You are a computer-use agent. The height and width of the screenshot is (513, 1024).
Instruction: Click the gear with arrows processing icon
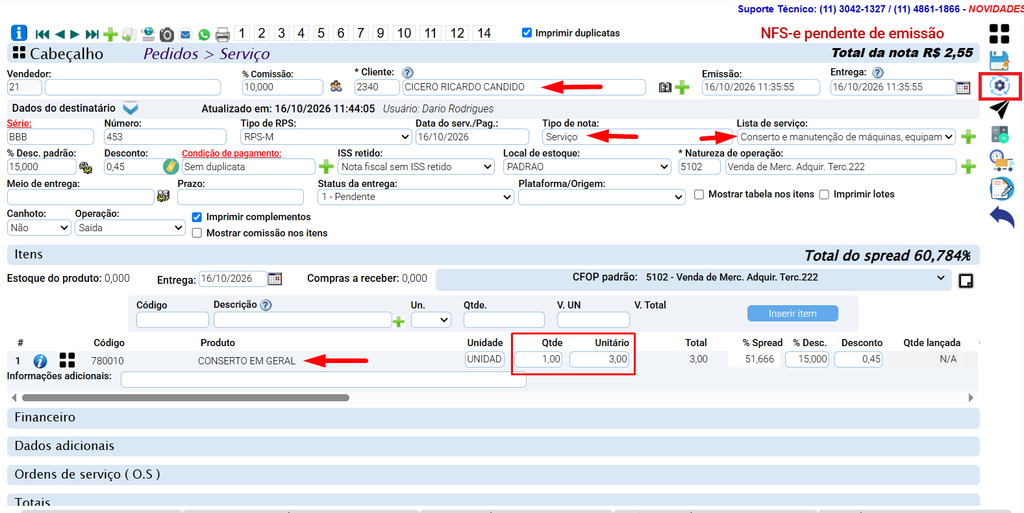(999, 86)
